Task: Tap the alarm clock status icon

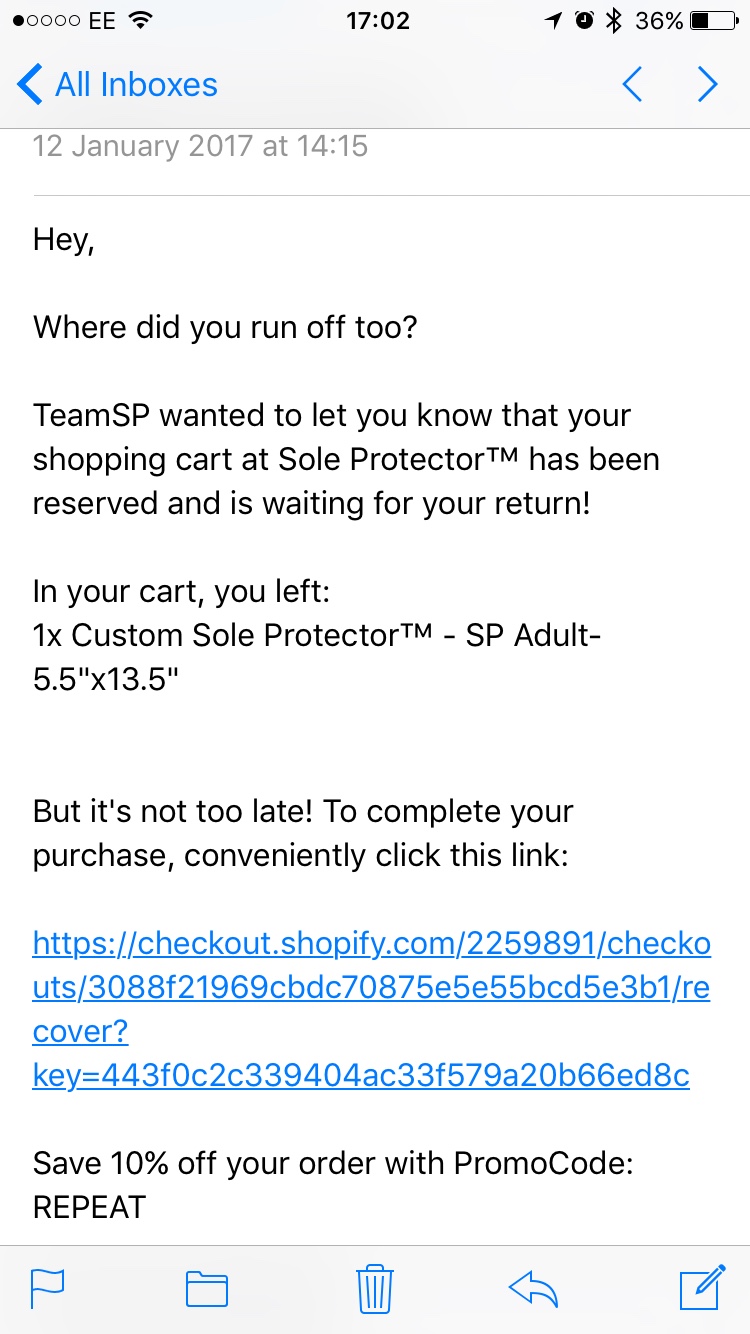Action: pyautogui.click(x=584, y=21)
